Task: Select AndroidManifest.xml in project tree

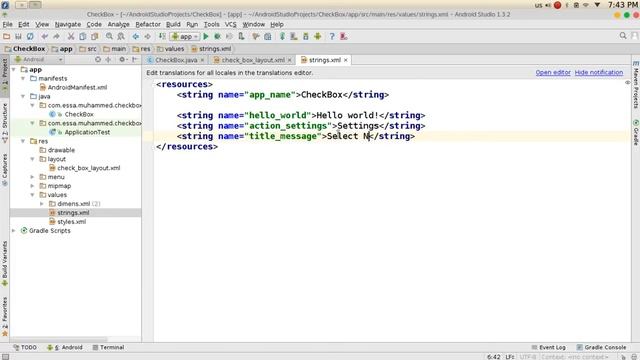Action: coord(73,87)
